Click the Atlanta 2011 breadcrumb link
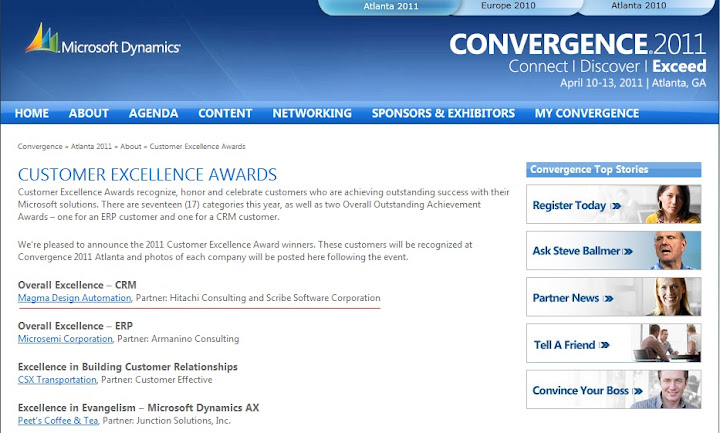Viewport: 720px width, 433px height. [91, 146]
